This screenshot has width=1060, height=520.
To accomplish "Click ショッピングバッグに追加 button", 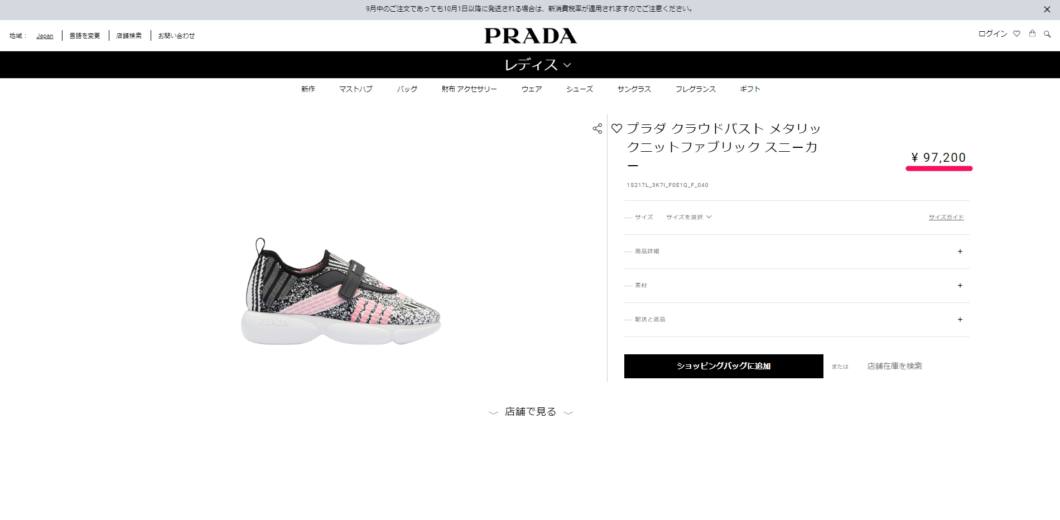I will tap(723, 366).
